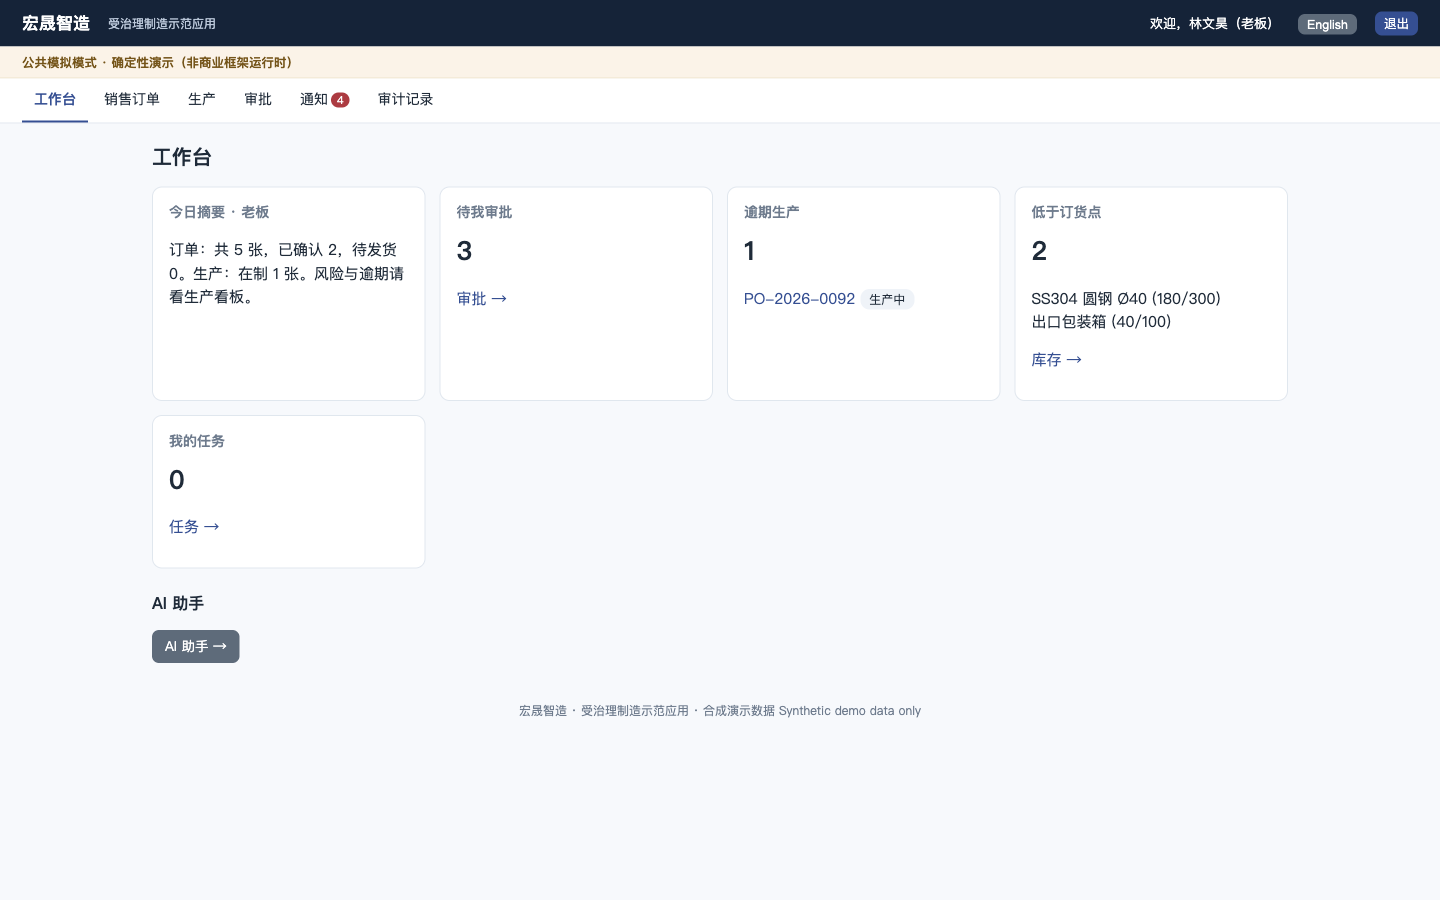
Task: View the 审计记录 tab
Action: pyautogui.click(x=405, y=100)
